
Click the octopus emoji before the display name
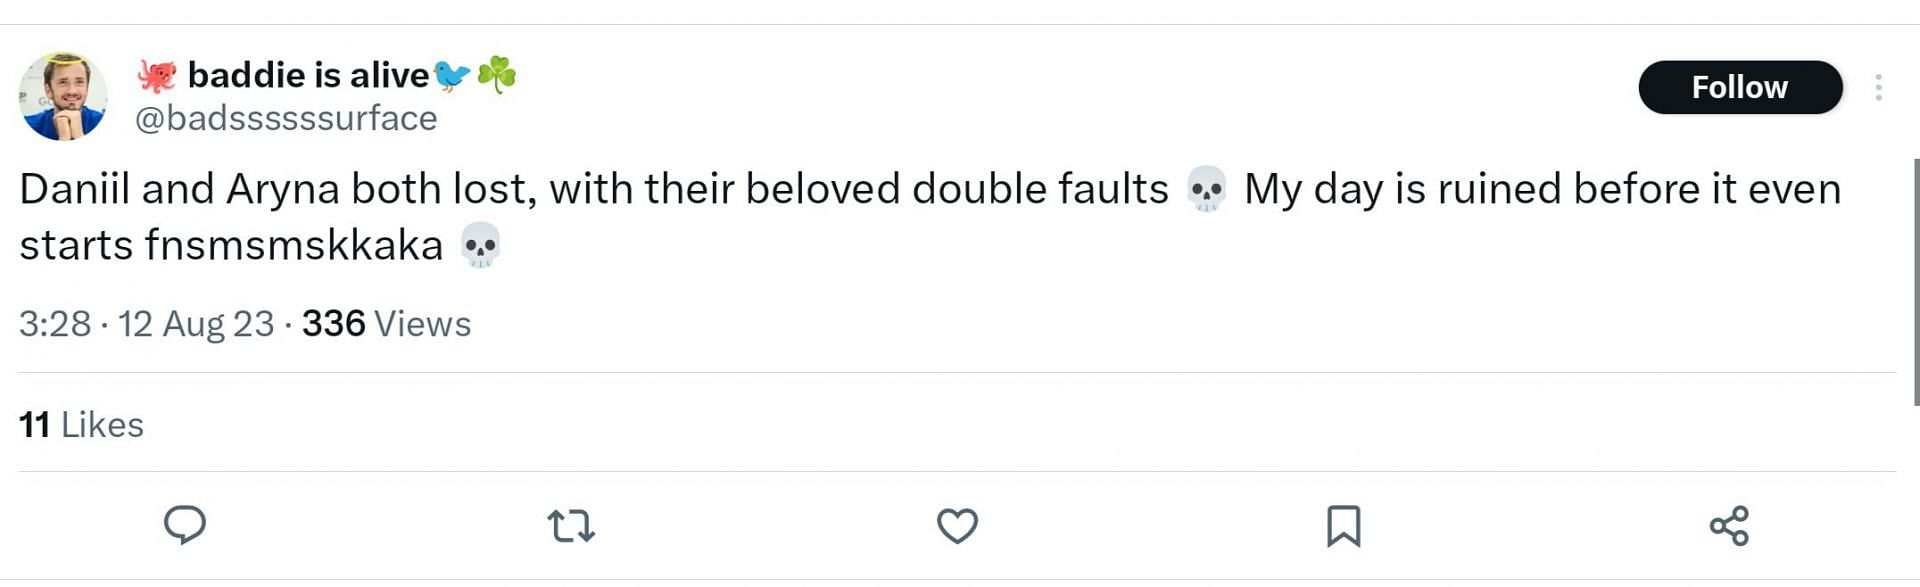[x=157, y=76]
